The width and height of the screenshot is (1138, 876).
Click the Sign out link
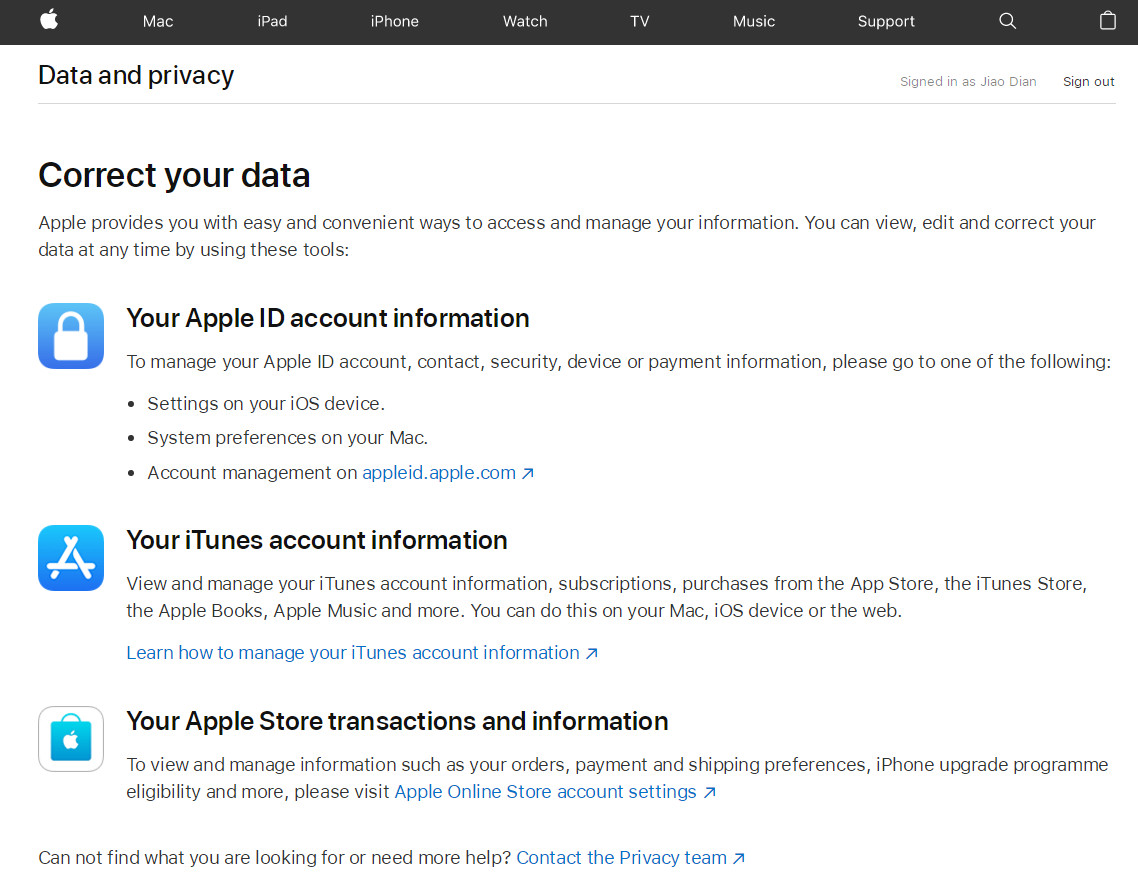[1088, 81]
